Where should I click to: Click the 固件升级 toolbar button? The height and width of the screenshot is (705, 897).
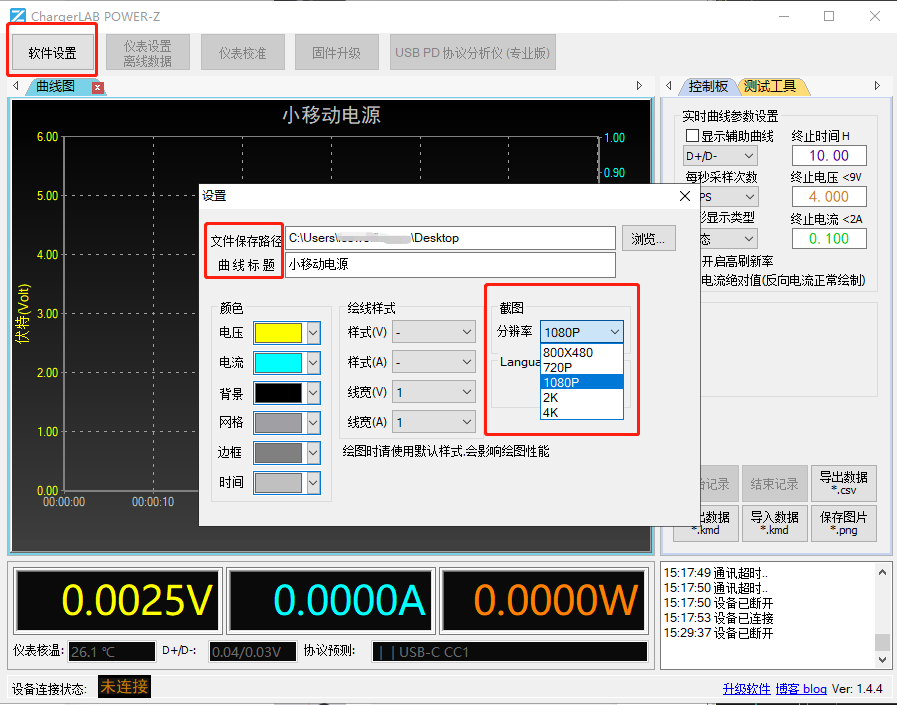(336, 51)
